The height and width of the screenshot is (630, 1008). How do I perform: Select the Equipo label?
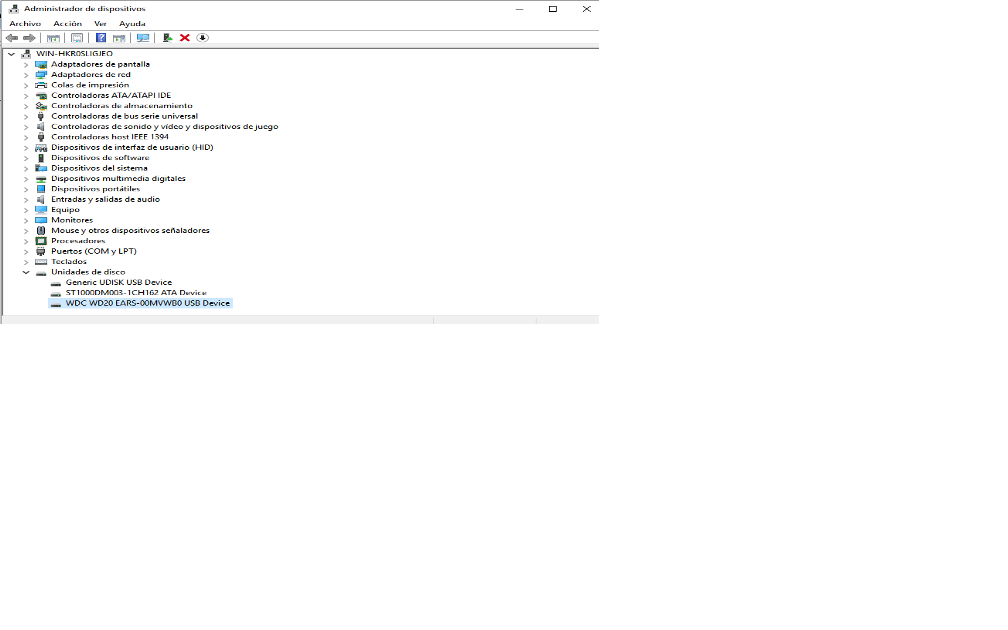coord(65,210)
